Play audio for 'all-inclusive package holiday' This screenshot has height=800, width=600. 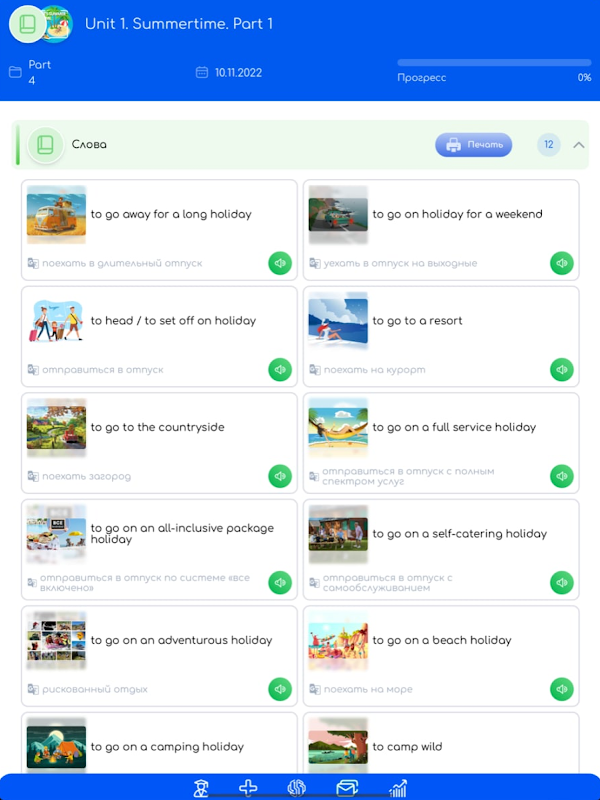(x=280, y=583)
